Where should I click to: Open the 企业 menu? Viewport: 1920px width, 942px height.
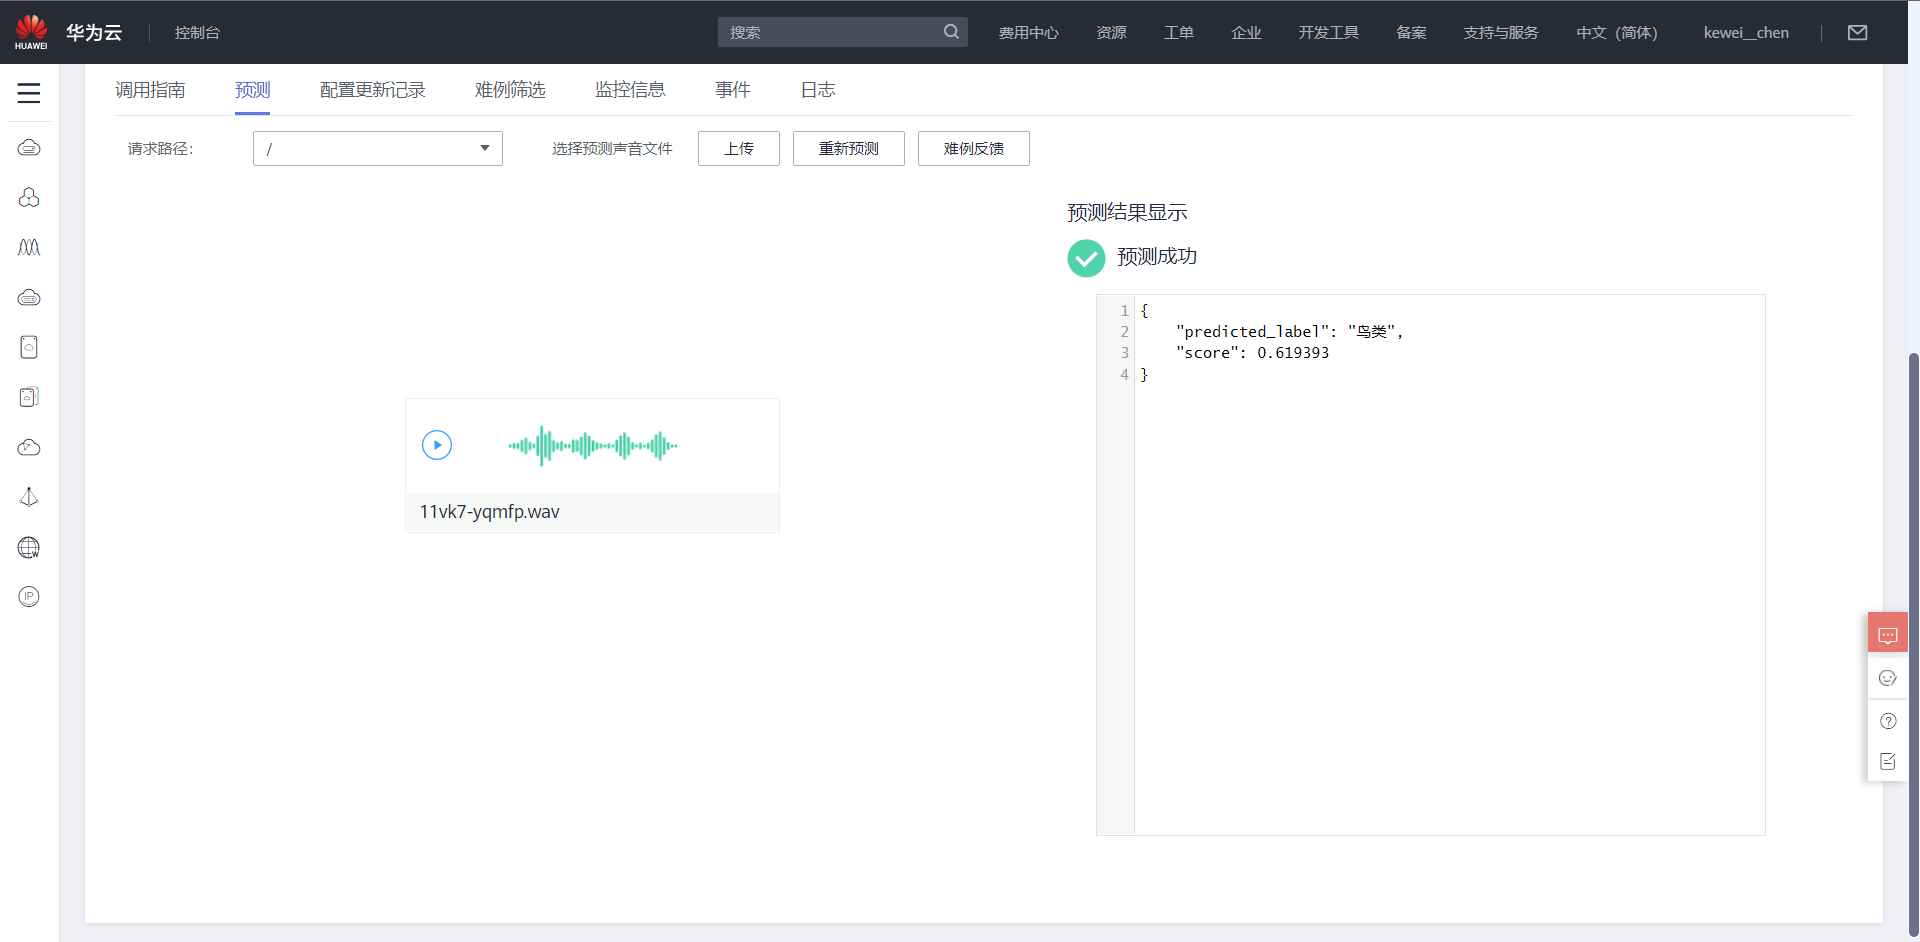point(1246,33)
